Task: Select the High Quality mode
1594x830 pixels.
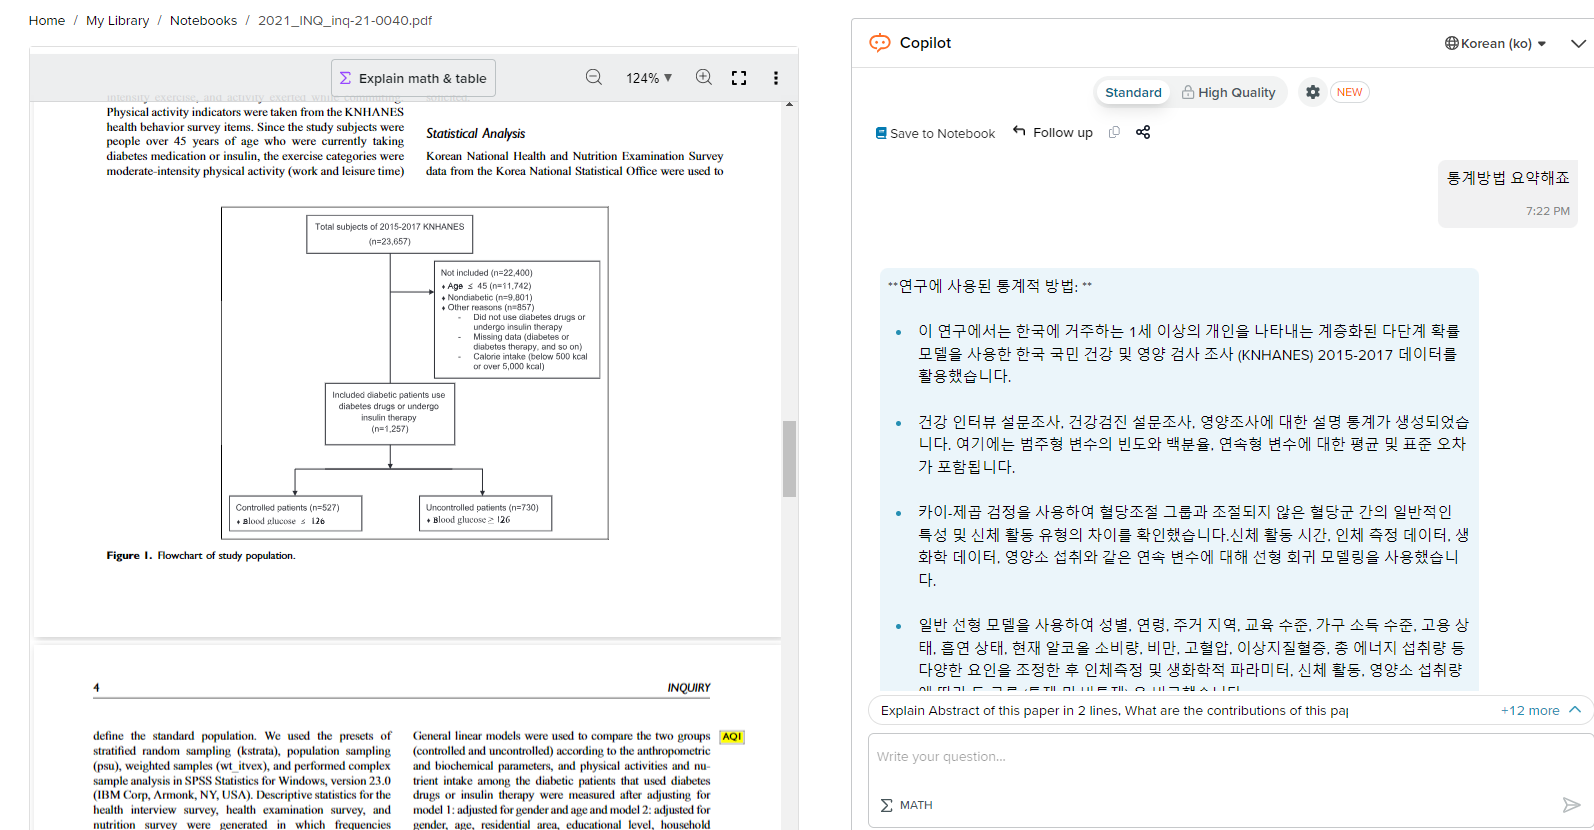Action: coord(1229,92)
